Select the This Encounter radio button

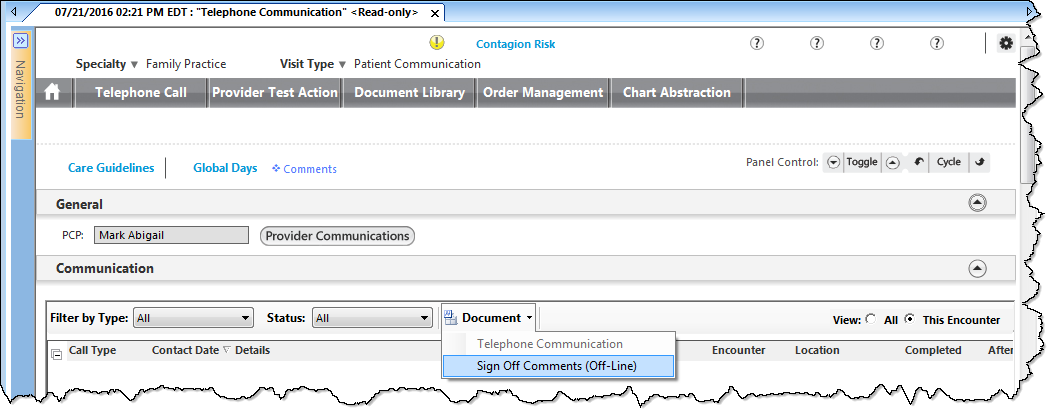click(909, 320)
